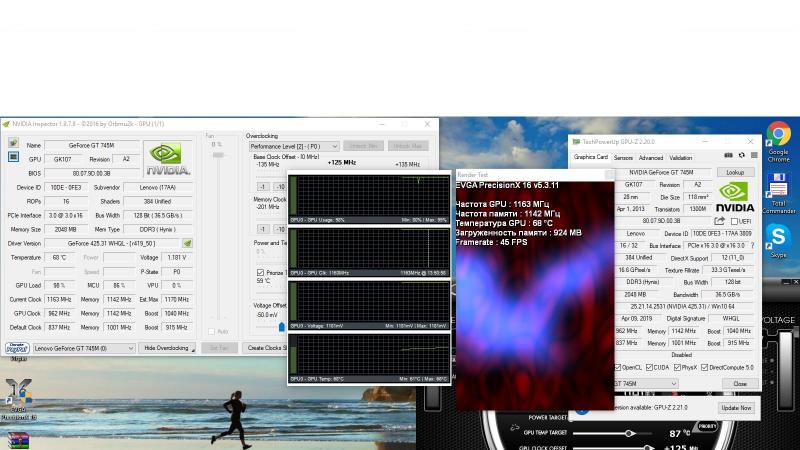Open the sensor monitoring icon in NVIDIA Inspector

pyautogui.click(x=13, y=157)
